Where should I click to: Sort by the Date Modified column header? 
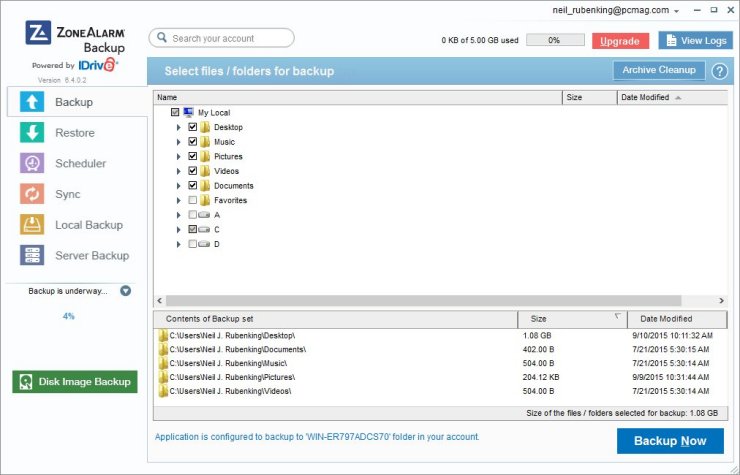(x=672, y=97)
